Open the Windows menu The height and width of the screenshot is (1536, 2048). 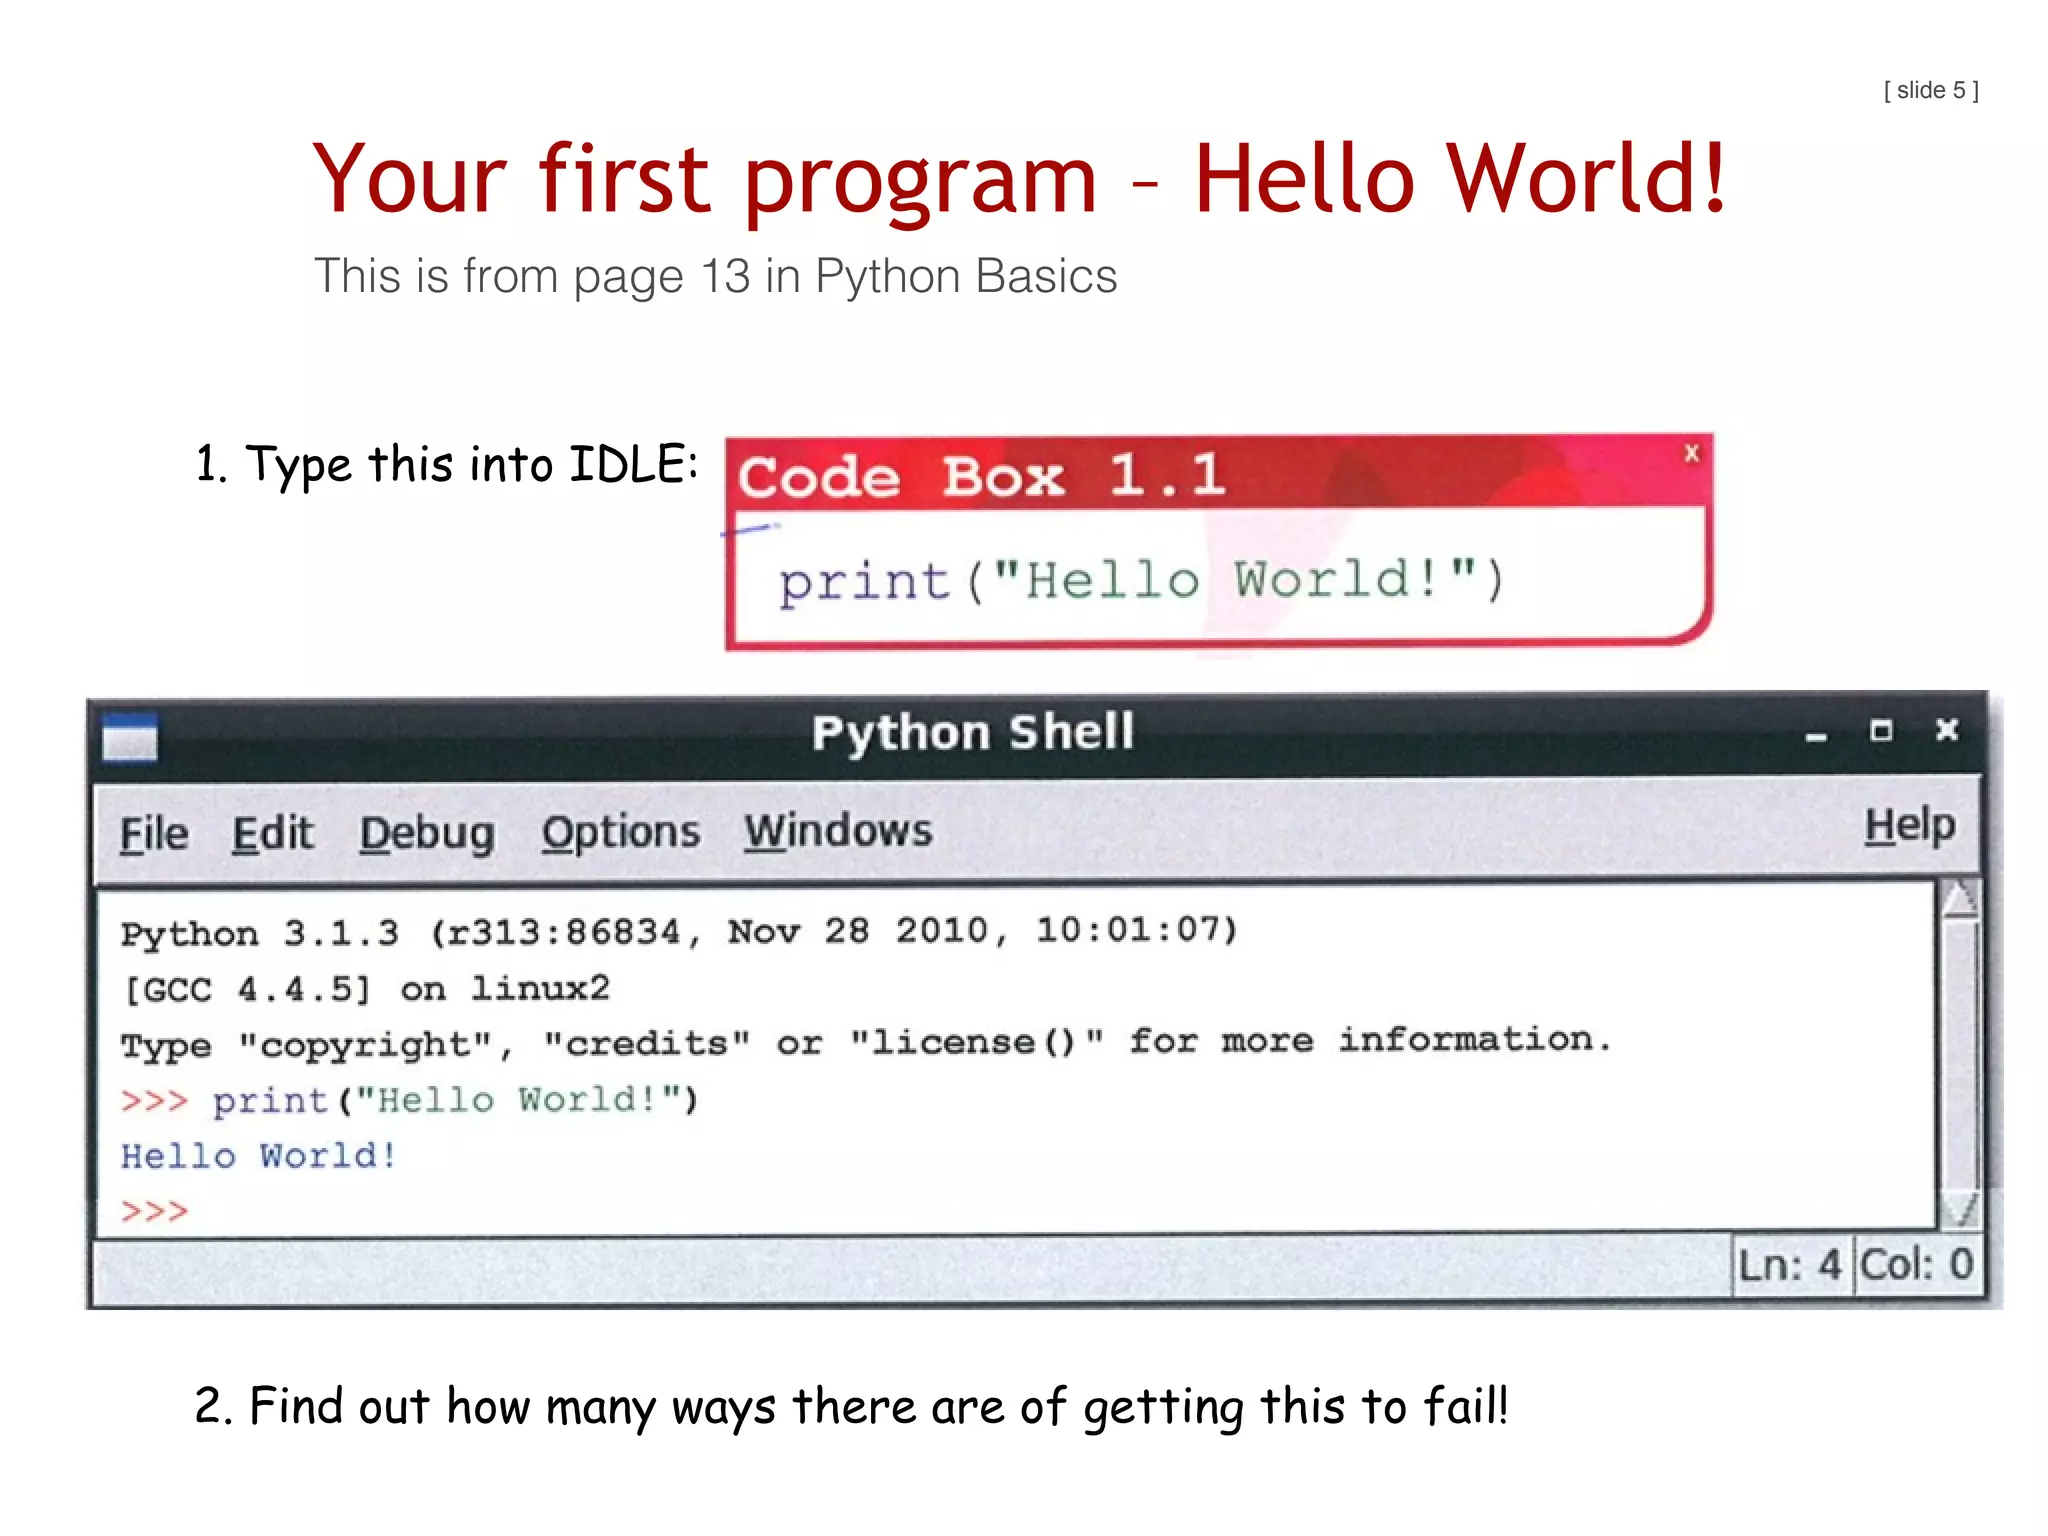[x=838, y=831]
